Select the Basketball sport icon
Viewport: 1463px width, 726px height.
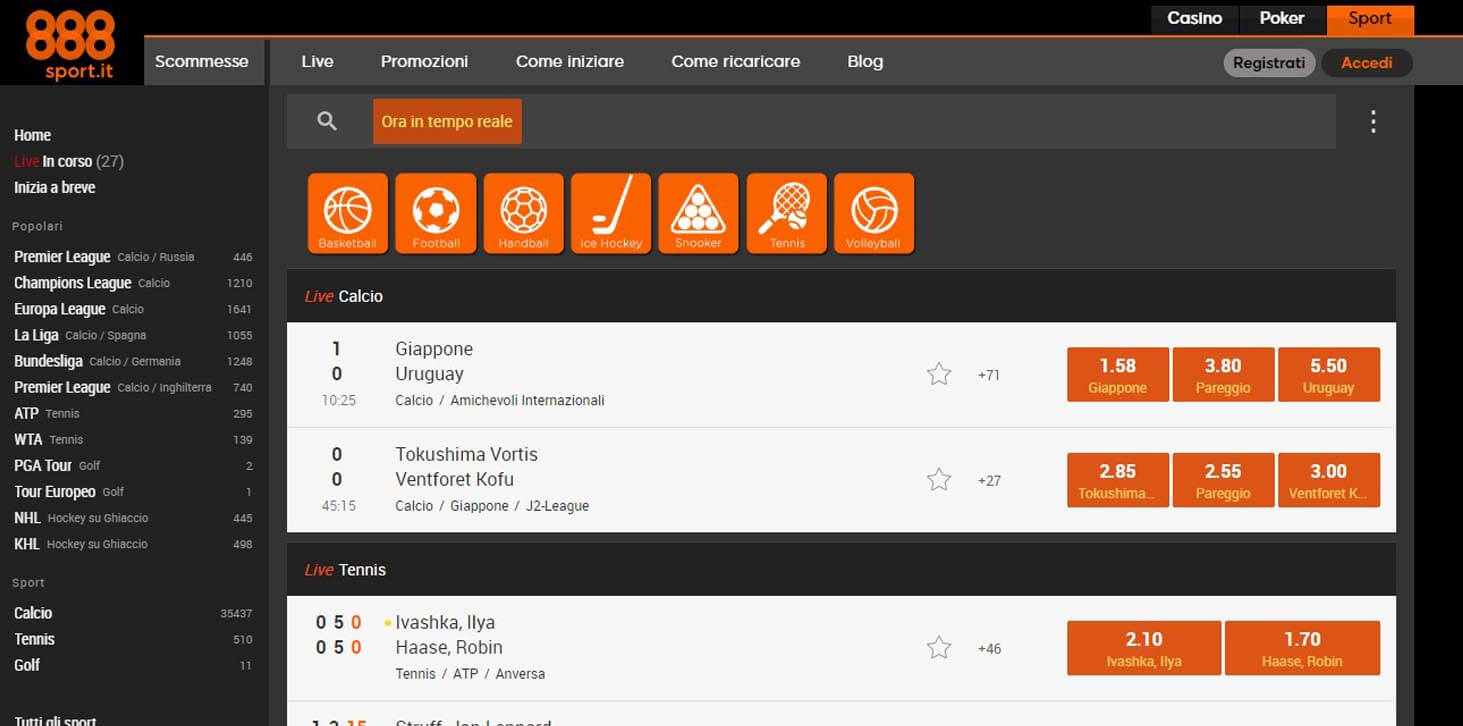click(x=347, y=214)
